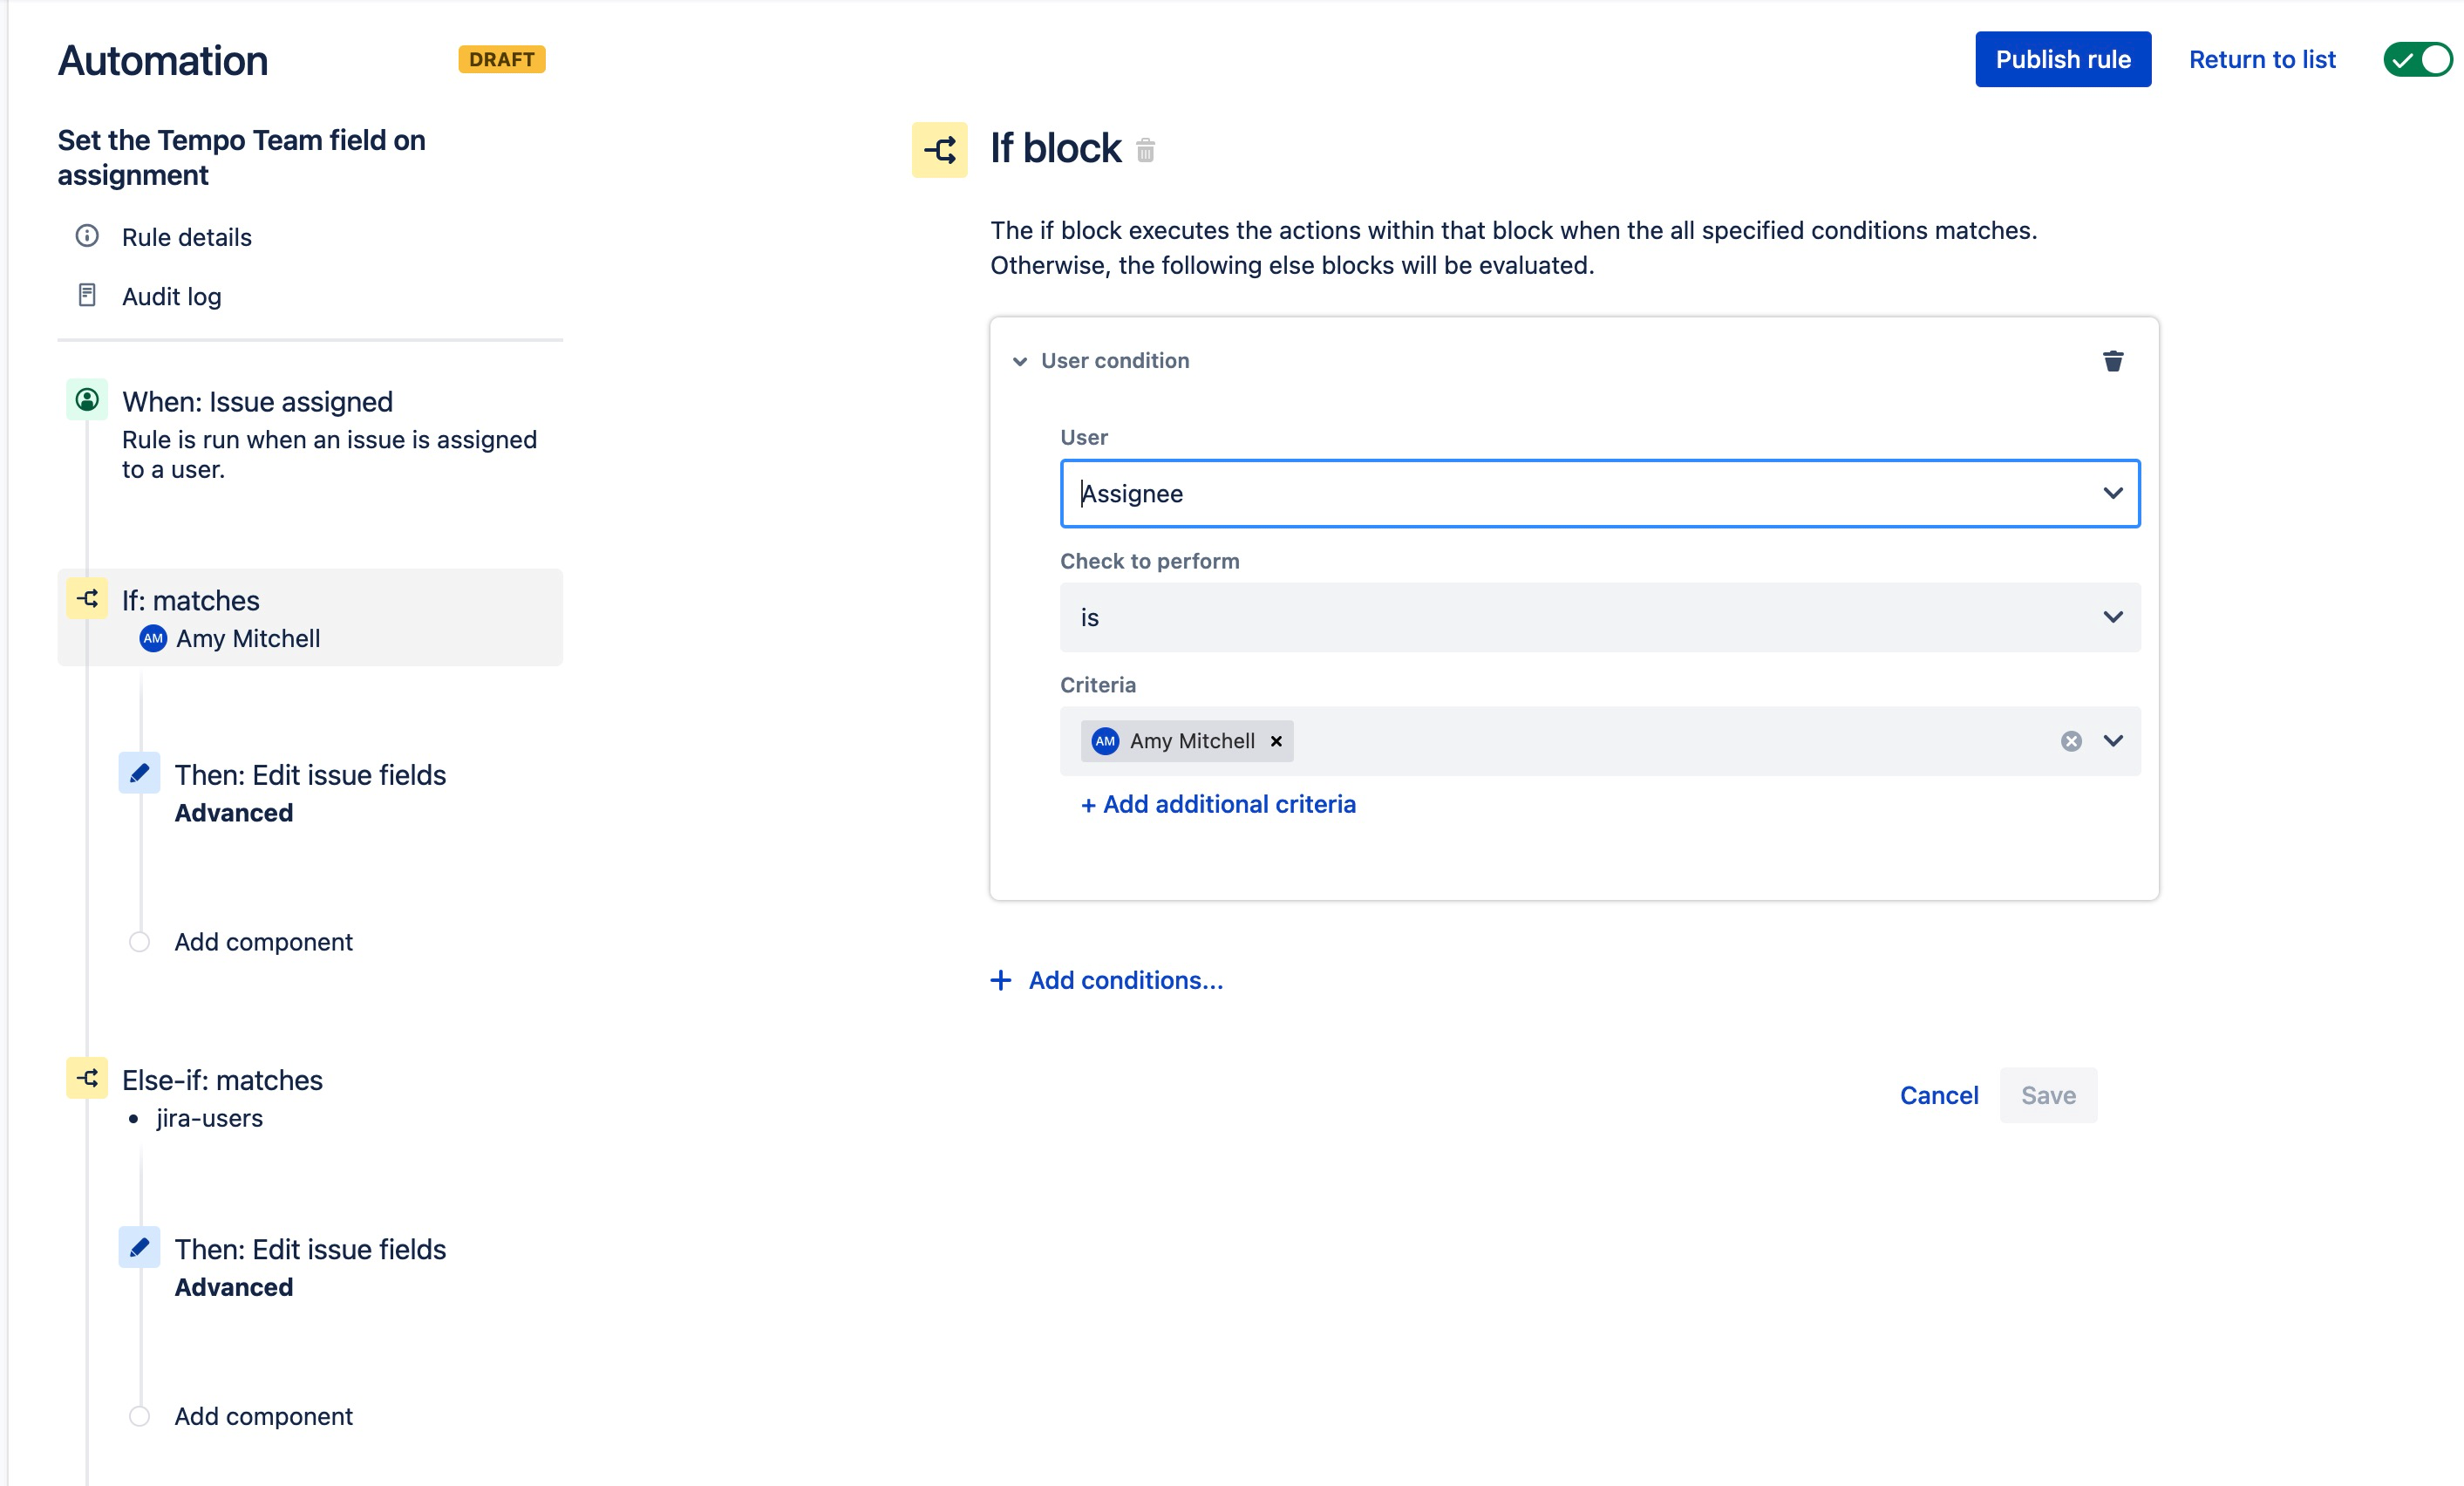Click the Rule details info icon

87,236
